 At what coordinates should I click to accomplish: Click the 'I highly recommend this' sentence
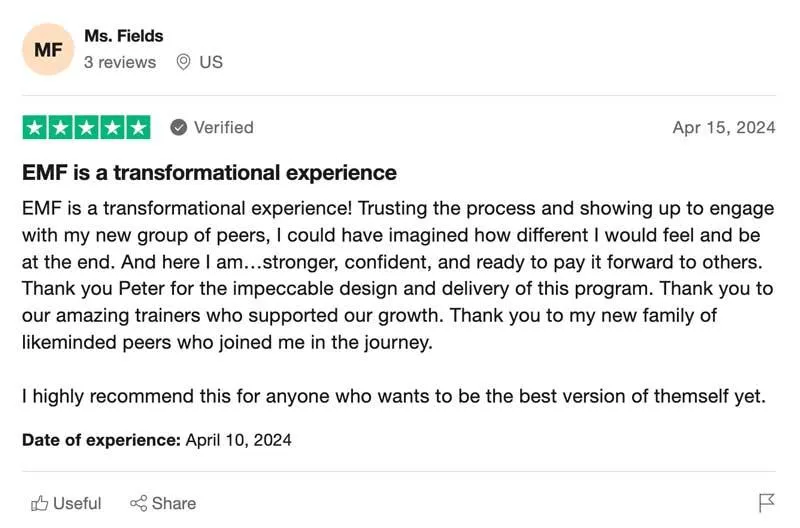pyautogui.click(x=393, y=396)
